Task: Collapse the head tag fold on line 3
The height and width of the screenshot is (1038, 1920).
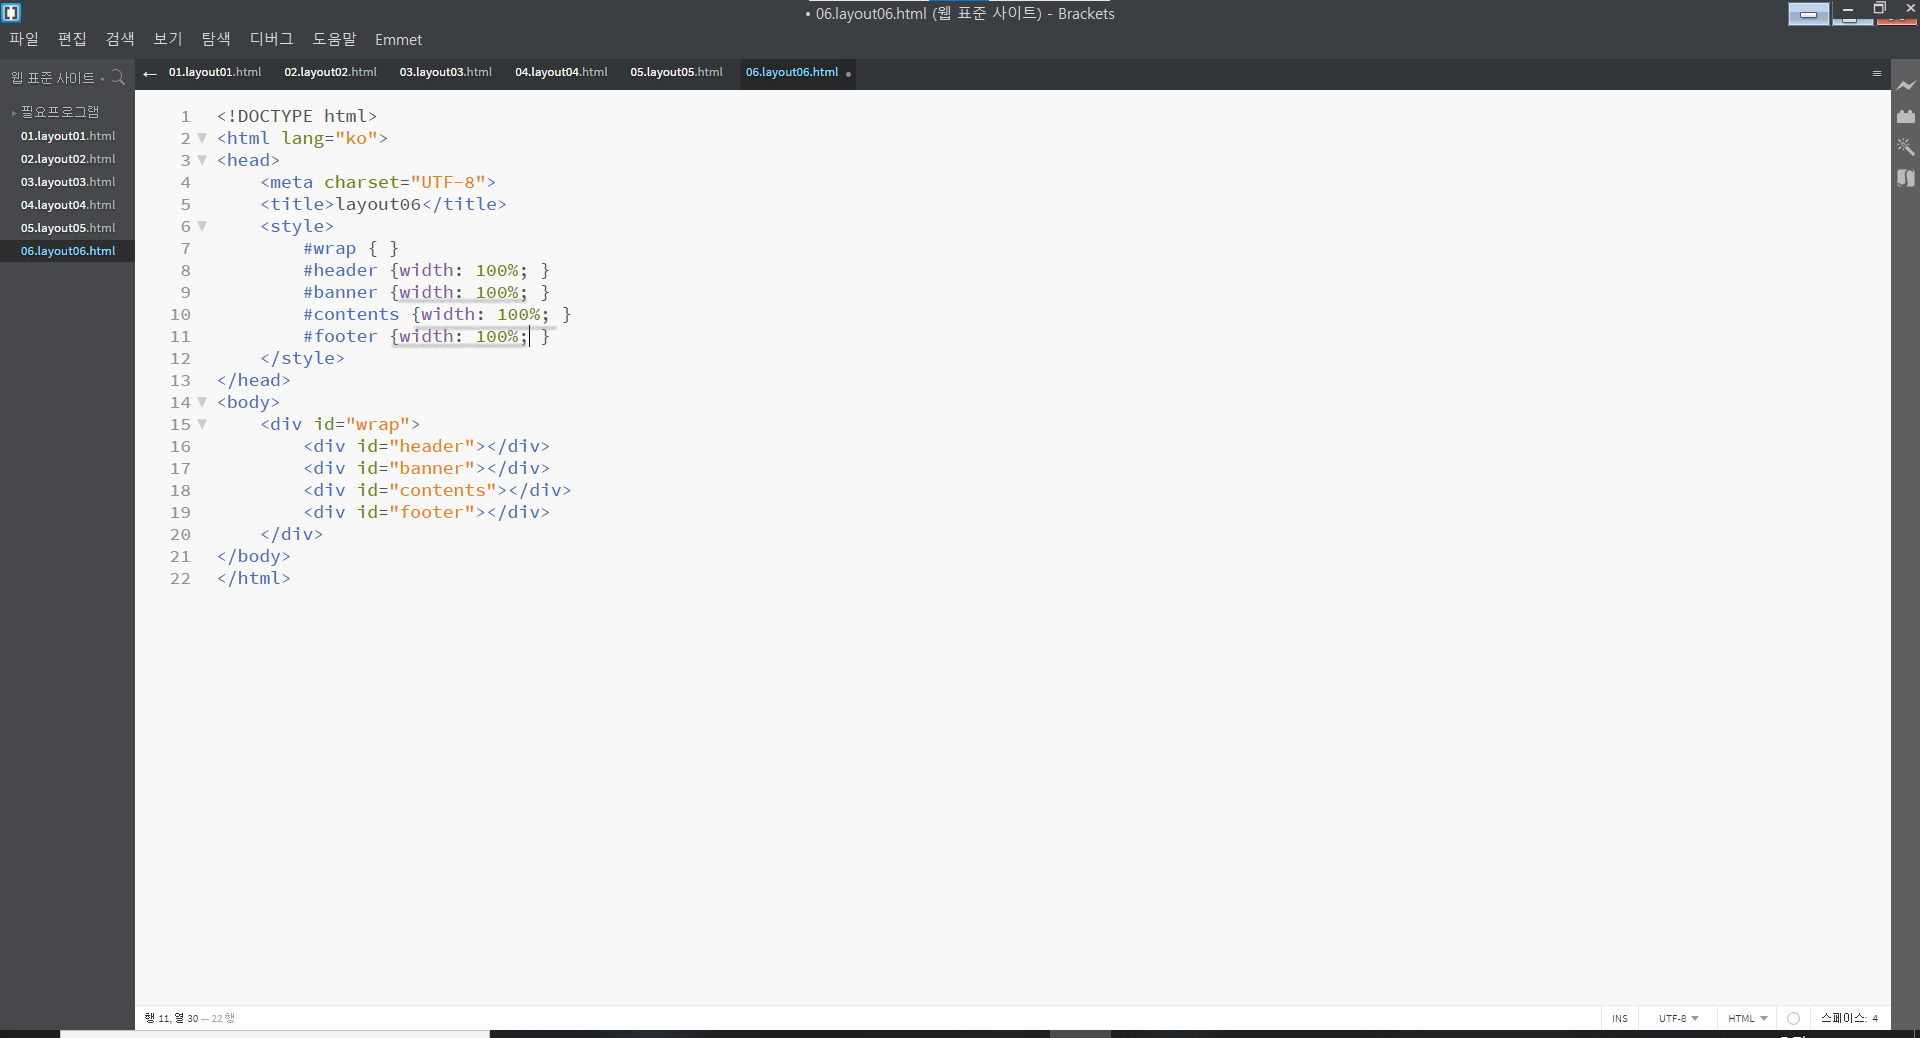Action: tap(202, 160)
